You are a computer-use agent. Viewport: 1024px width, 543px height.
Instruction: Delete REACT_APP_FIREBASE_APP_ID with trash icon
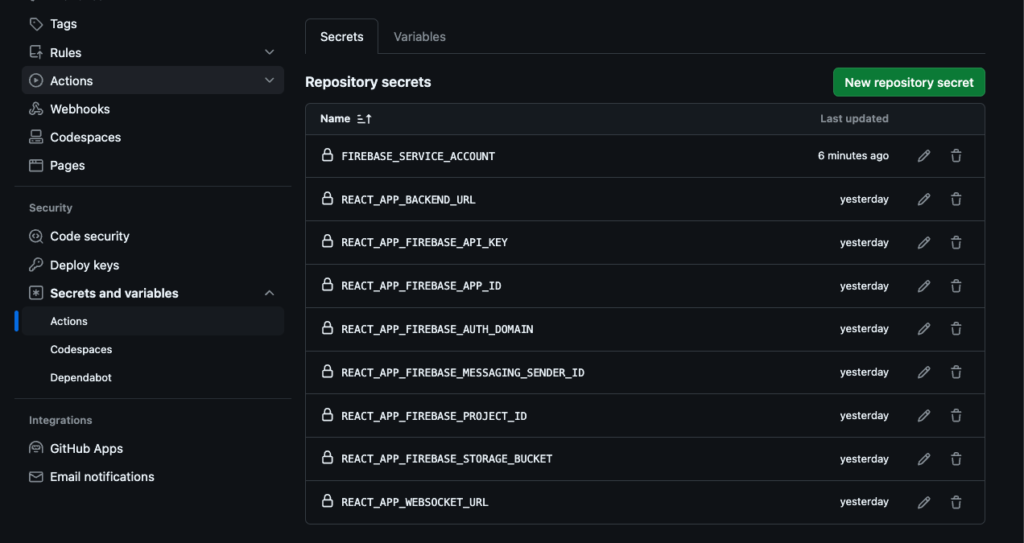coord(956,286)
